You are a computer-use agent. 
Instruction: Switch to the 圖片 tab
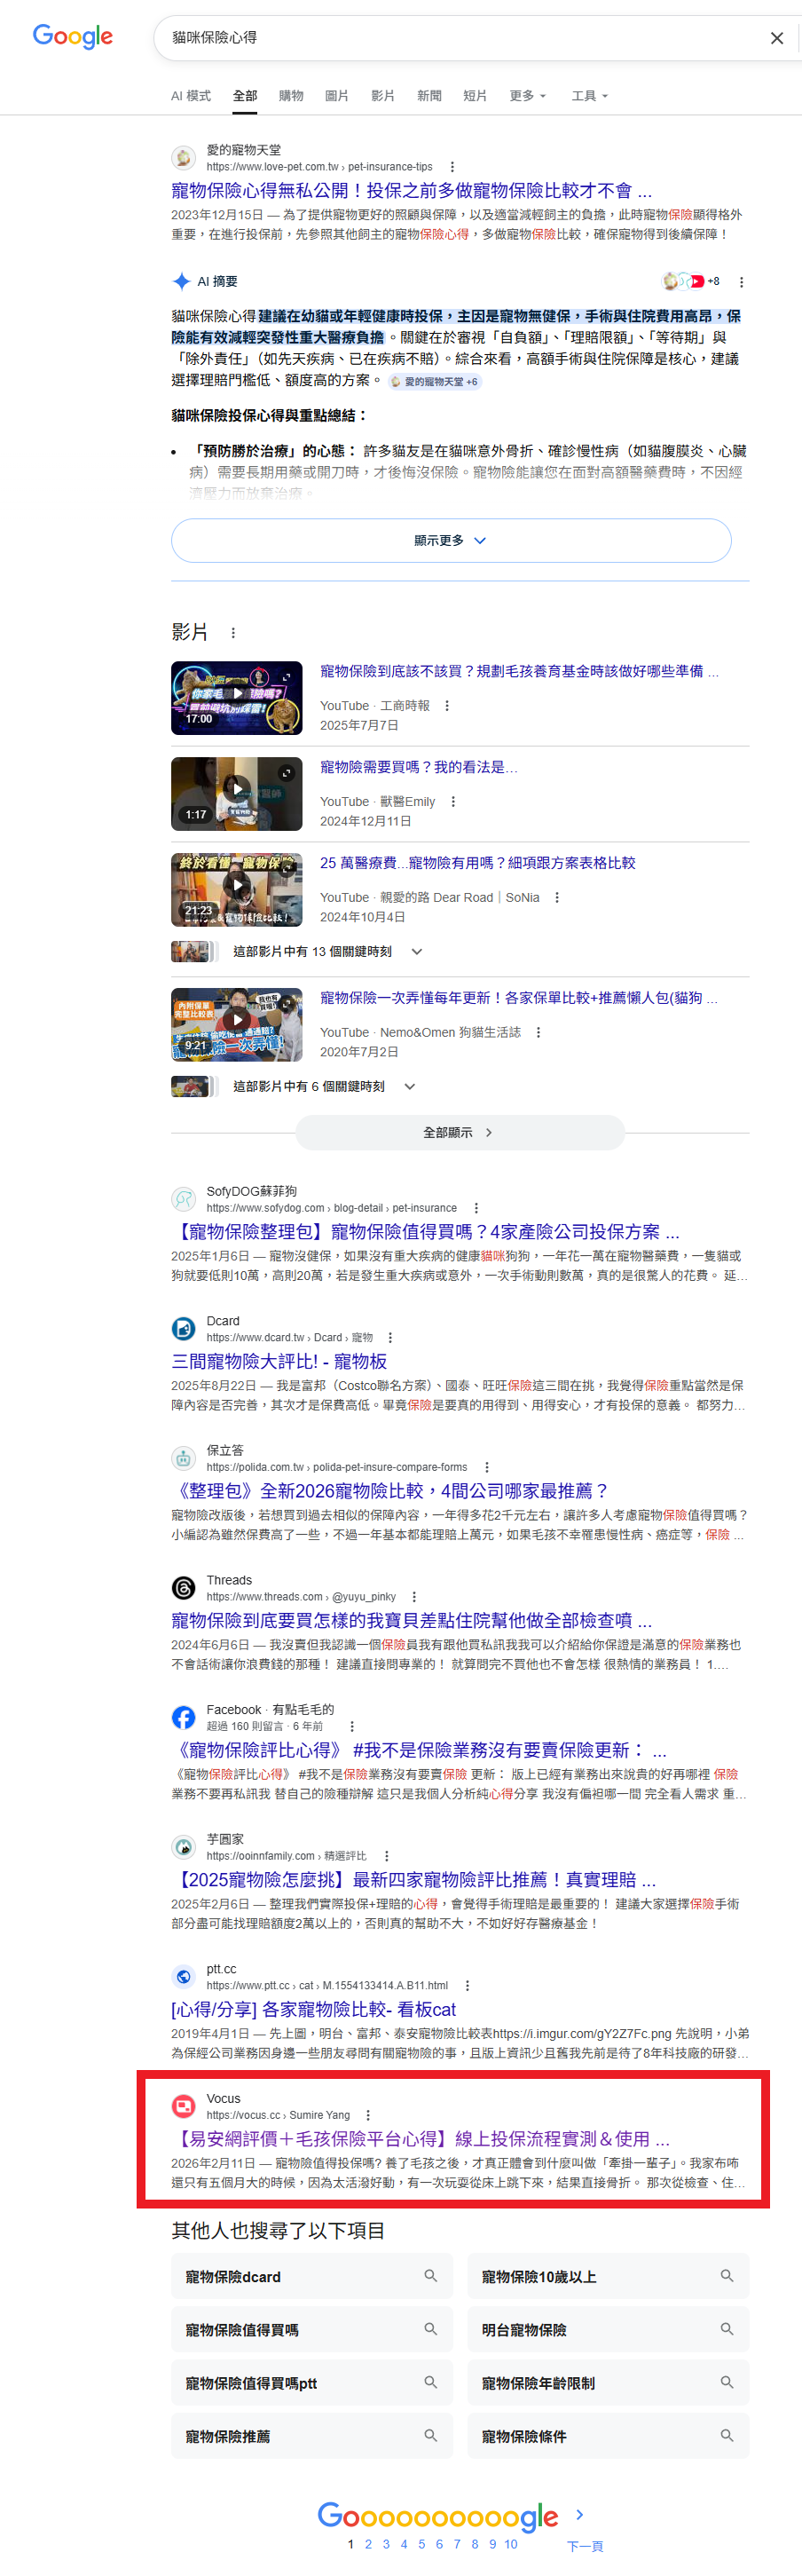(x=336, y=96)
